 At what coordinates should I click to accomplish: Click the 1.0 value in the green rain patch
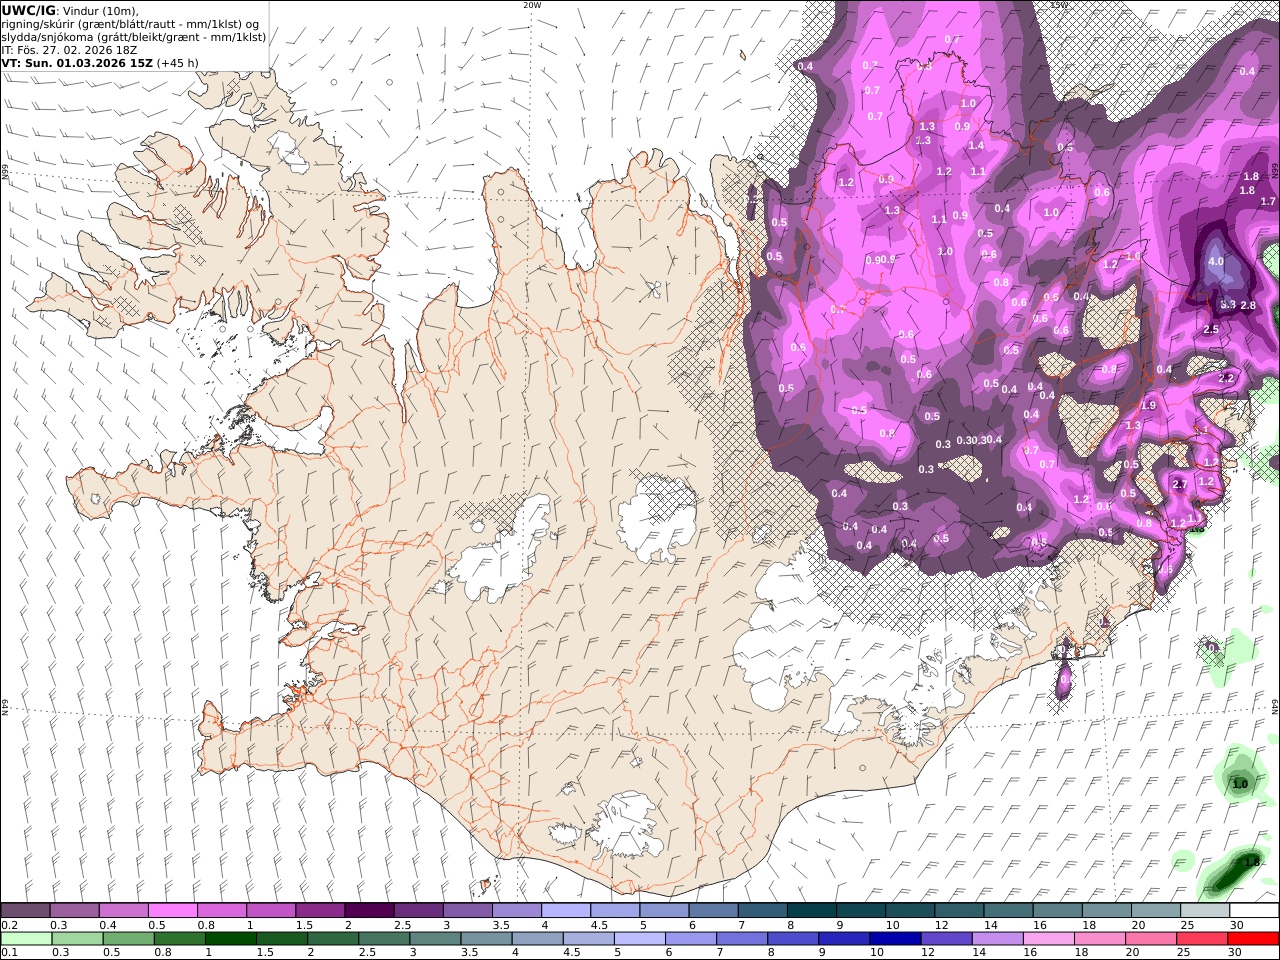[1240, 784]
